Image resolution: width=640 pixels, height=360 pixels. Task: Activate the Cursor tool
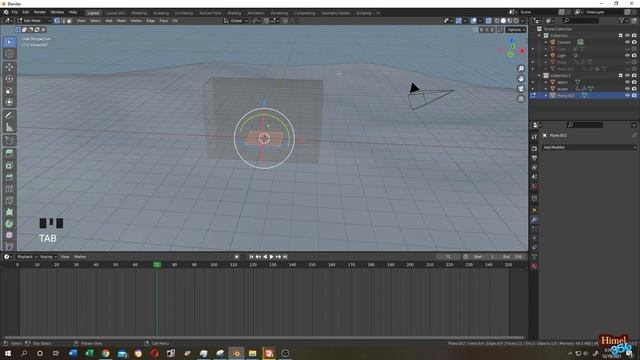[9, 54]
